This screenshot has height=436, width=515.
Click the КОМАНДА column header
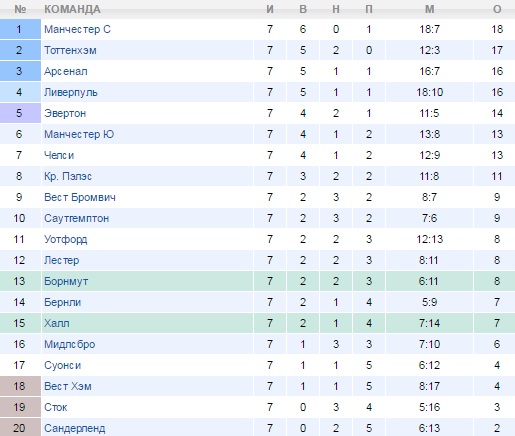[72, 9]
